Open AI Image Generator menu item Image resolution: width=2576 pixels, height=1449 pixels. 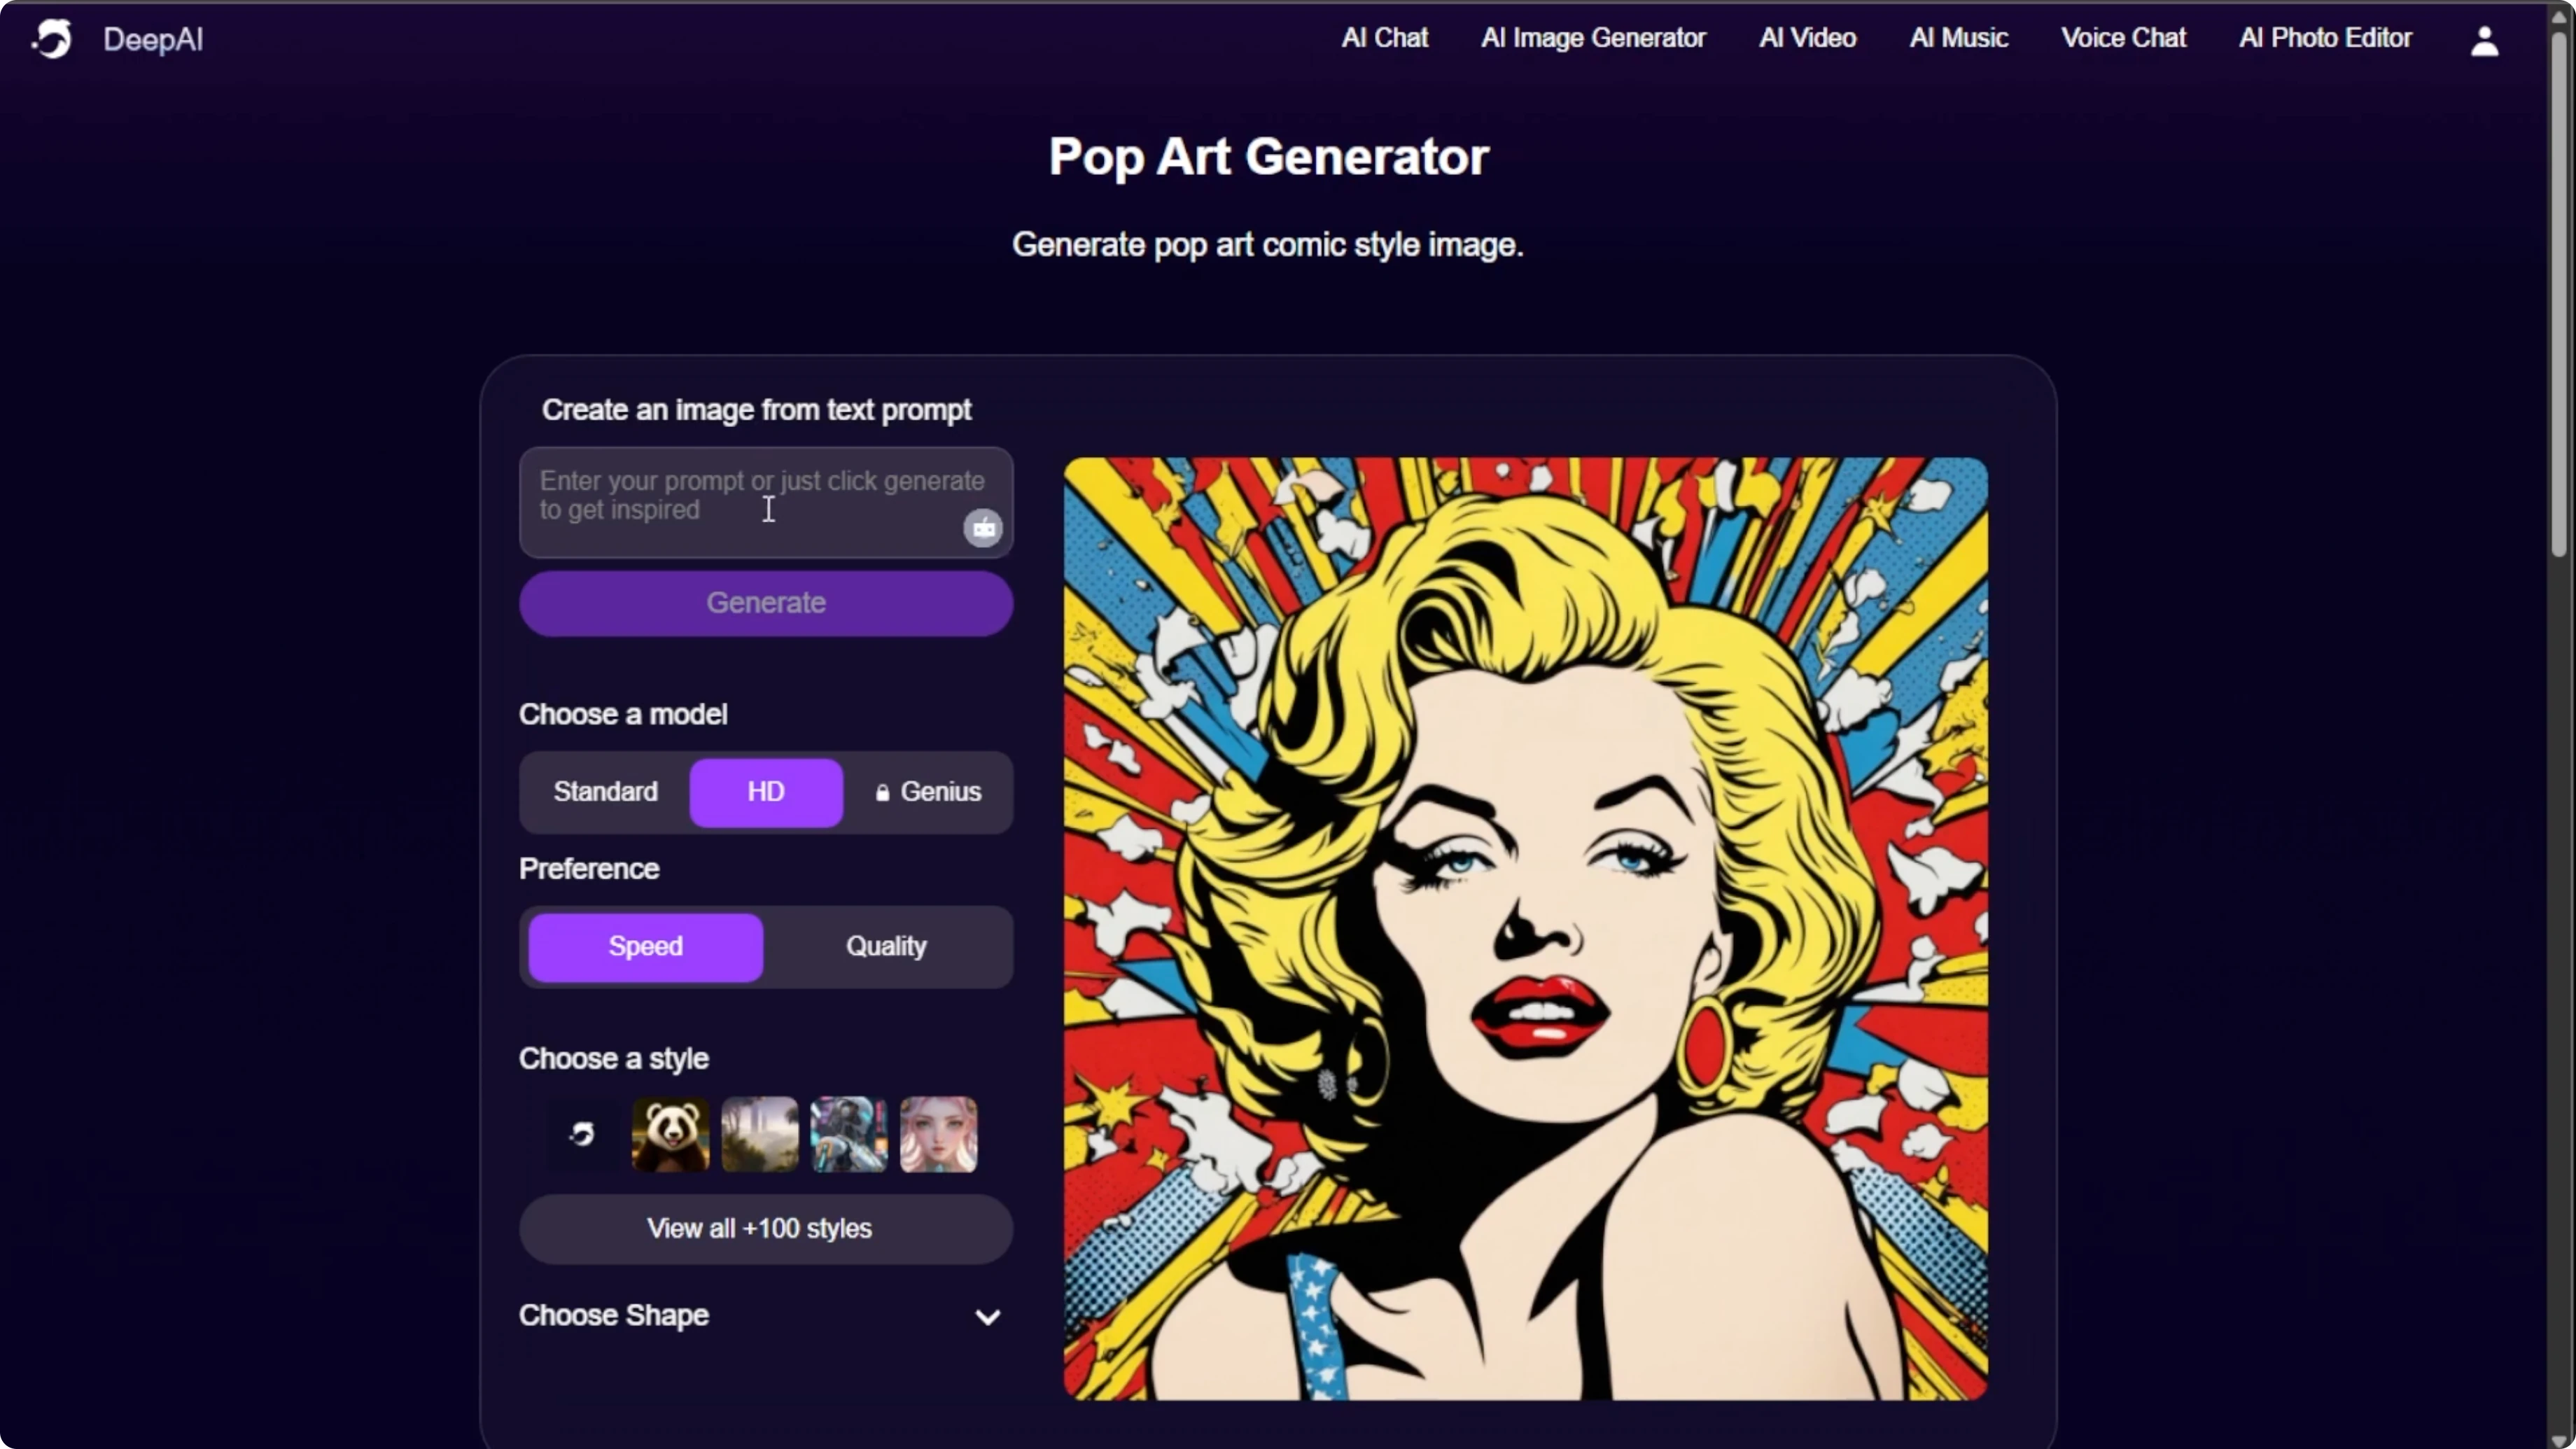click(x=1593, y=38)
